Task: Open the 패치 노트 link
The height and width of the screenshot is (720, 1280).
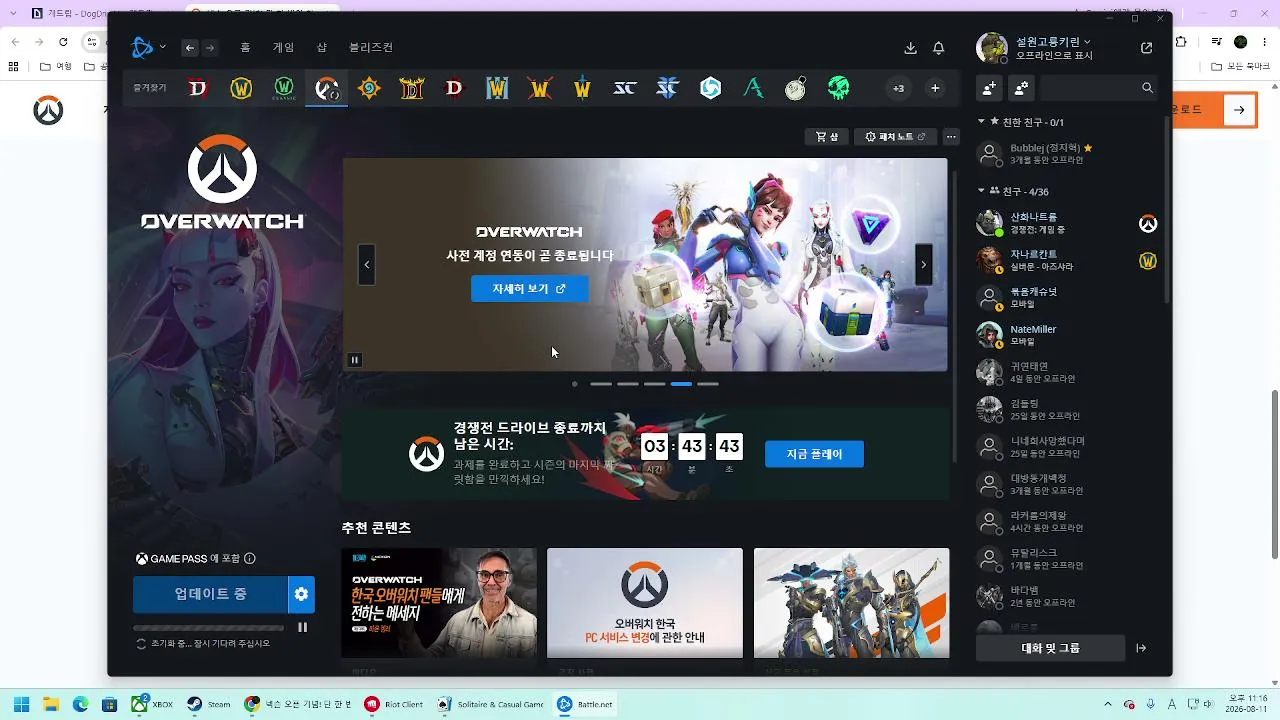Action: click(x=895, y=137)
